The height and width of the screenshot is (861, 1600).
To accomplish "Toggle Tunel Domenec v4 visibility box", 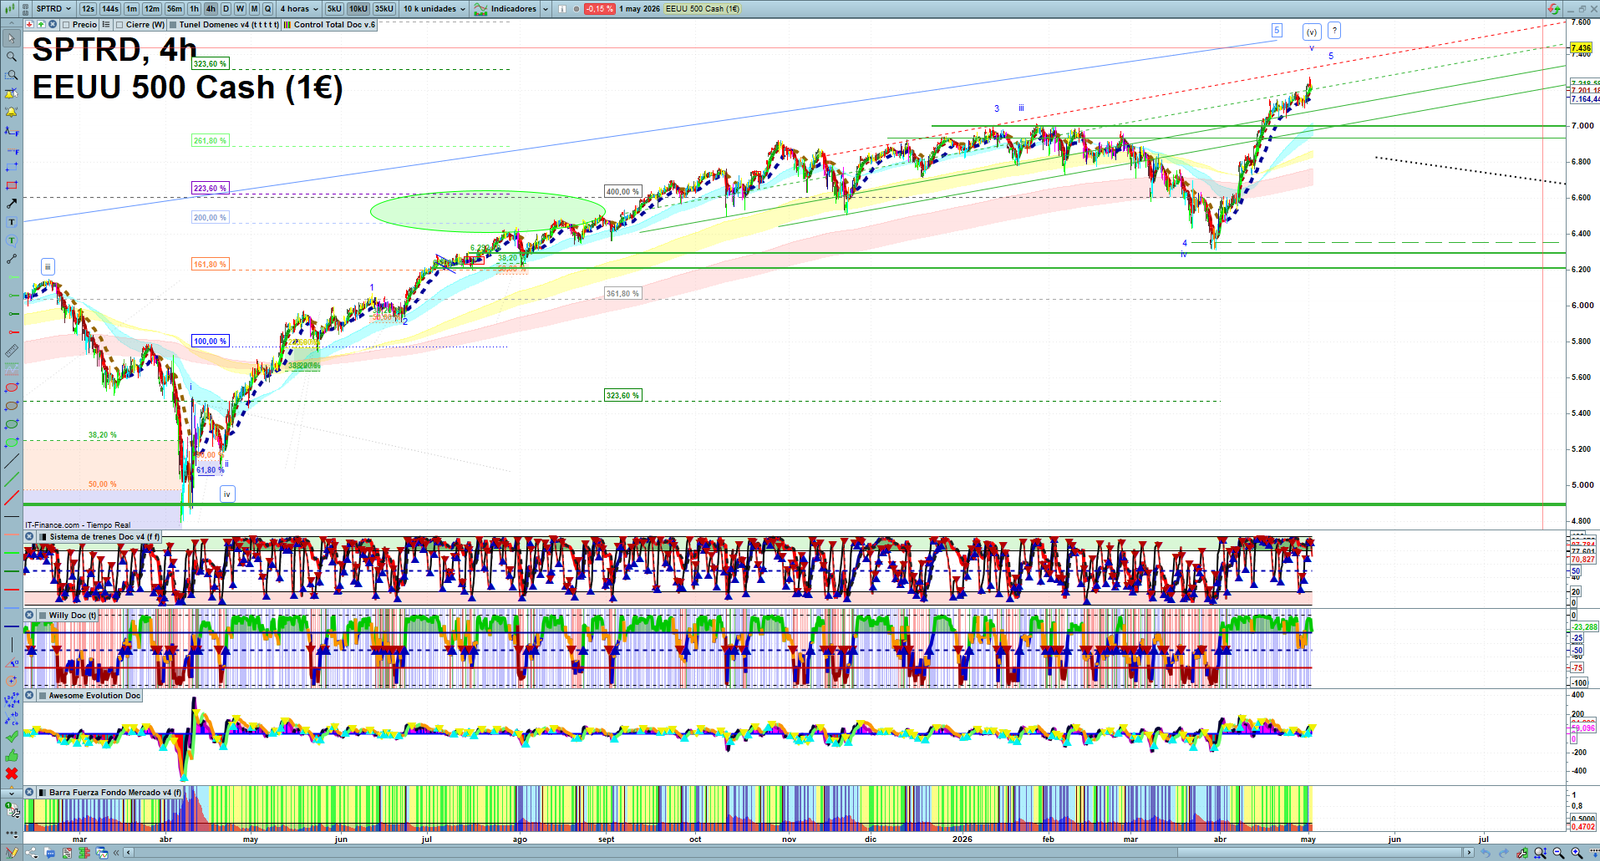I will pos(173,24).
